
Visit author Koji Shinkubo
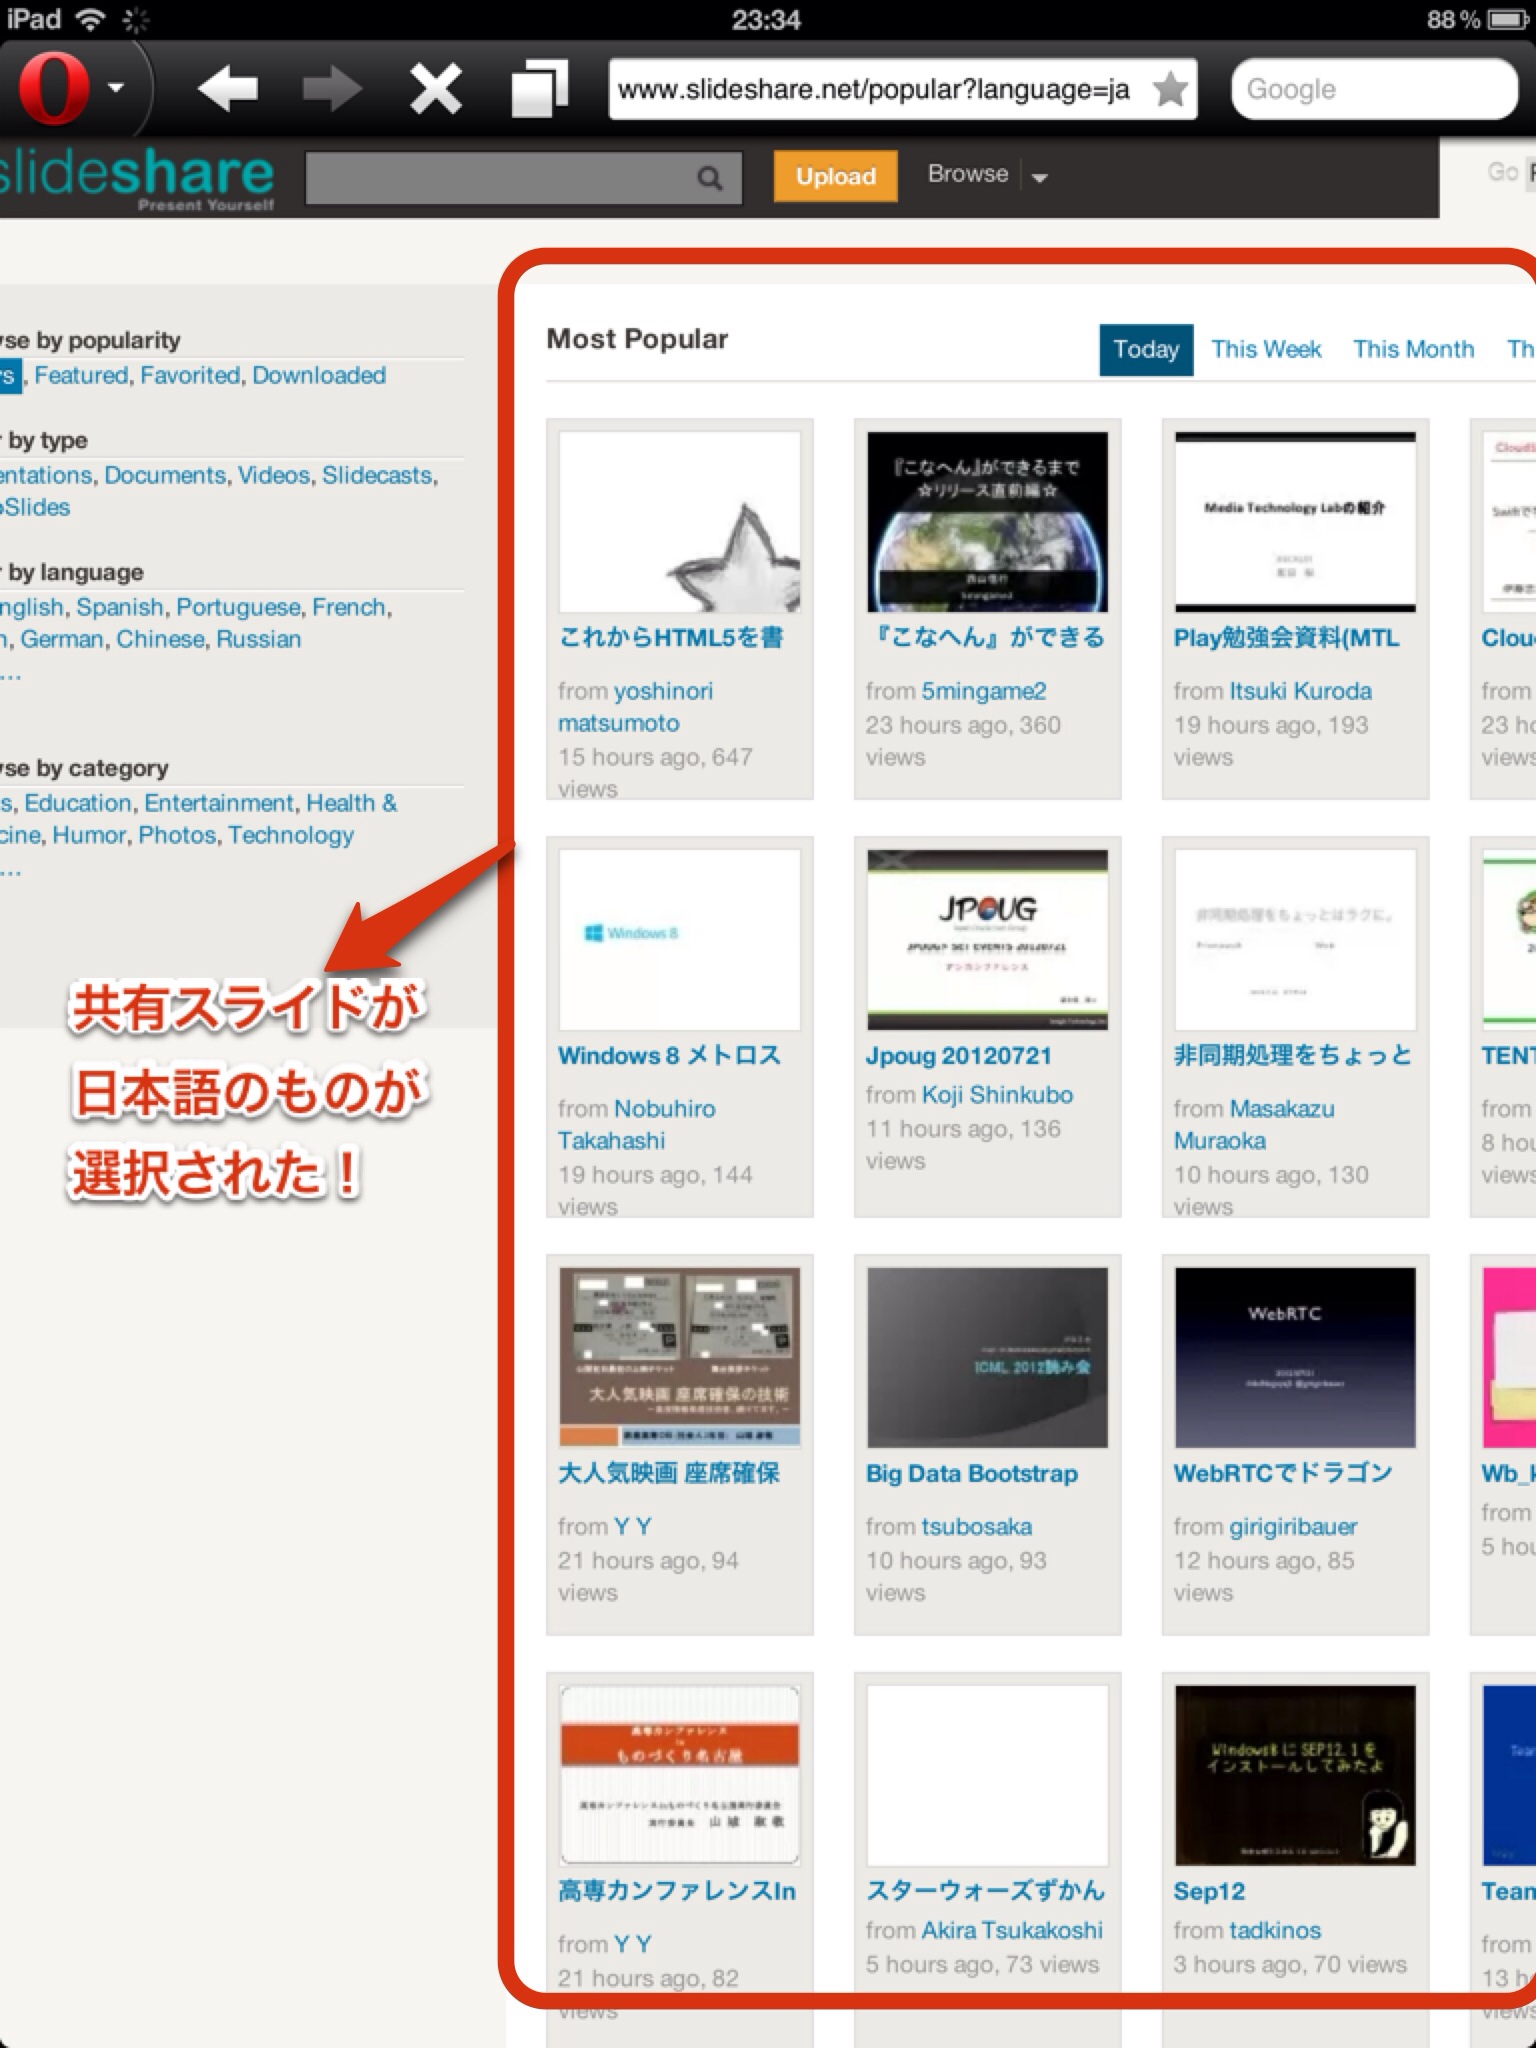[997, 1095]
